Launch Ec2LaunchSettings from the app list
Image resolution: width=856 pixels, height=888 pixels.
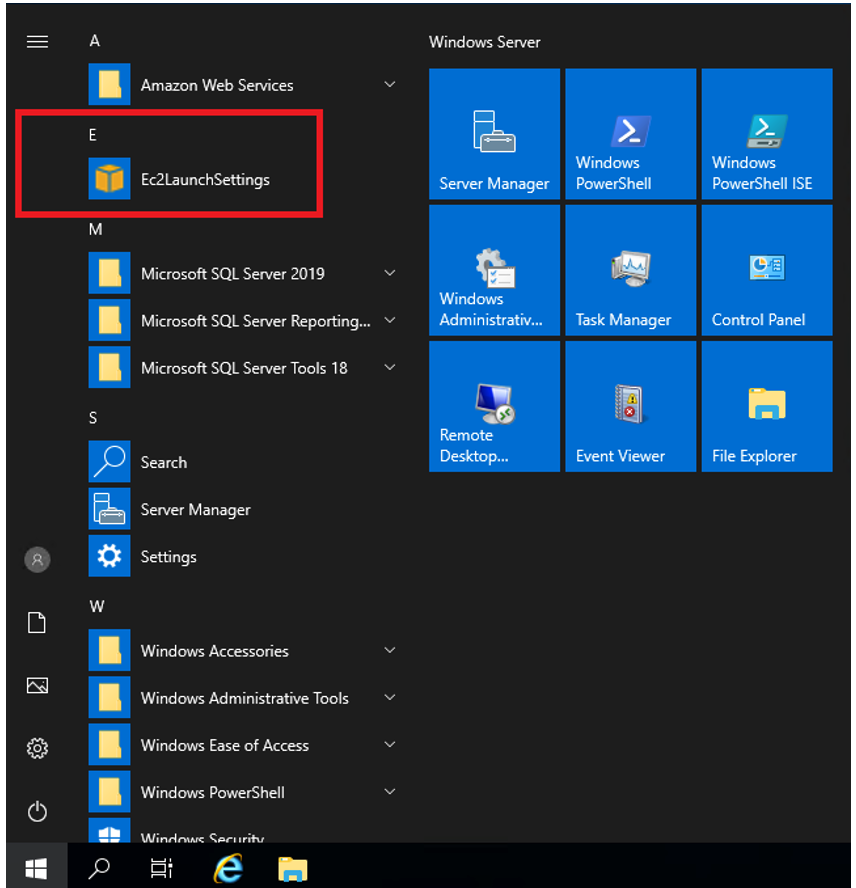pos(205,180)
